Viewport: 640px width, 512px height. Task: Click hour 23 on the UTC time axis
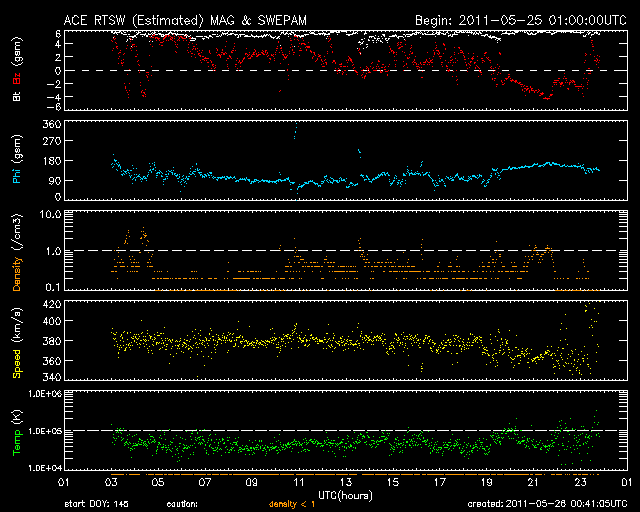[580, 482]
